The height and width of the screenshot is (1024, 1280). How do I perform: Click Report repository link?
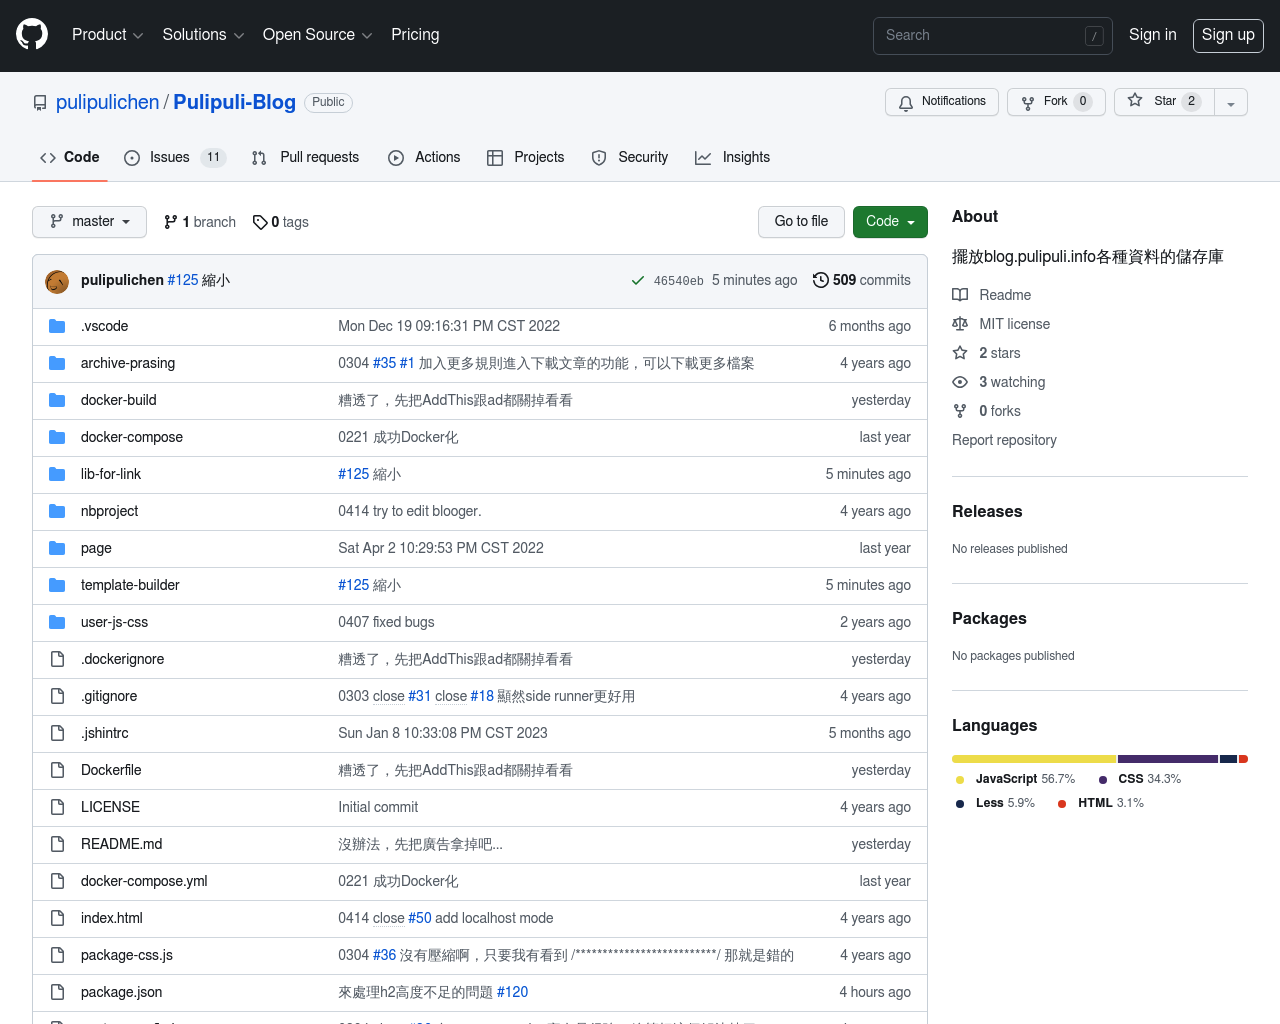tap(1004, 440)
